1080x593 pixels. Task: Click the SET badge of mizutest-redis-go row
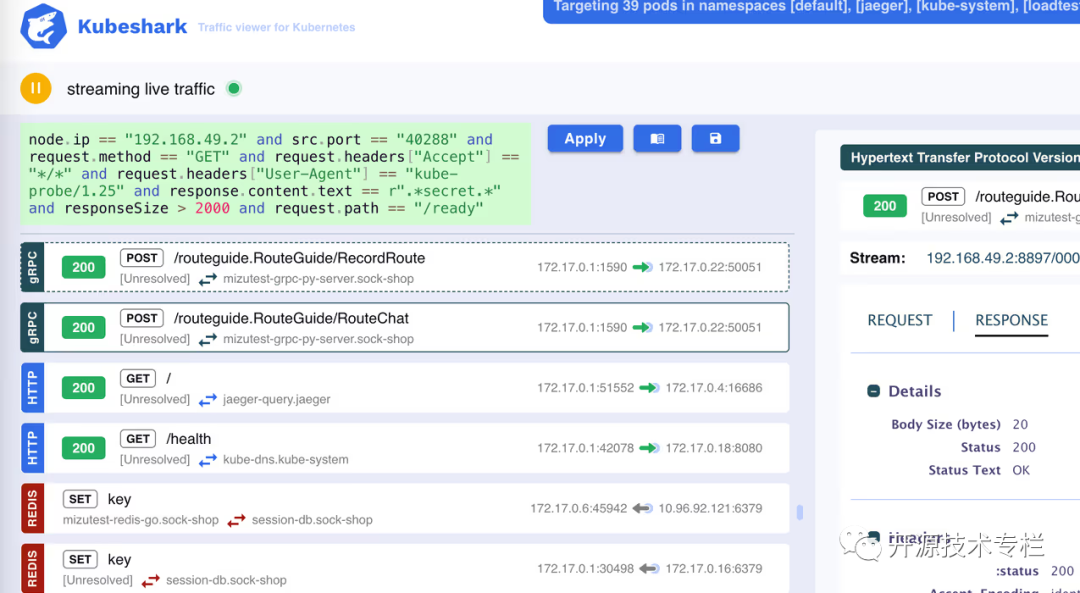(x=80, y=499)
